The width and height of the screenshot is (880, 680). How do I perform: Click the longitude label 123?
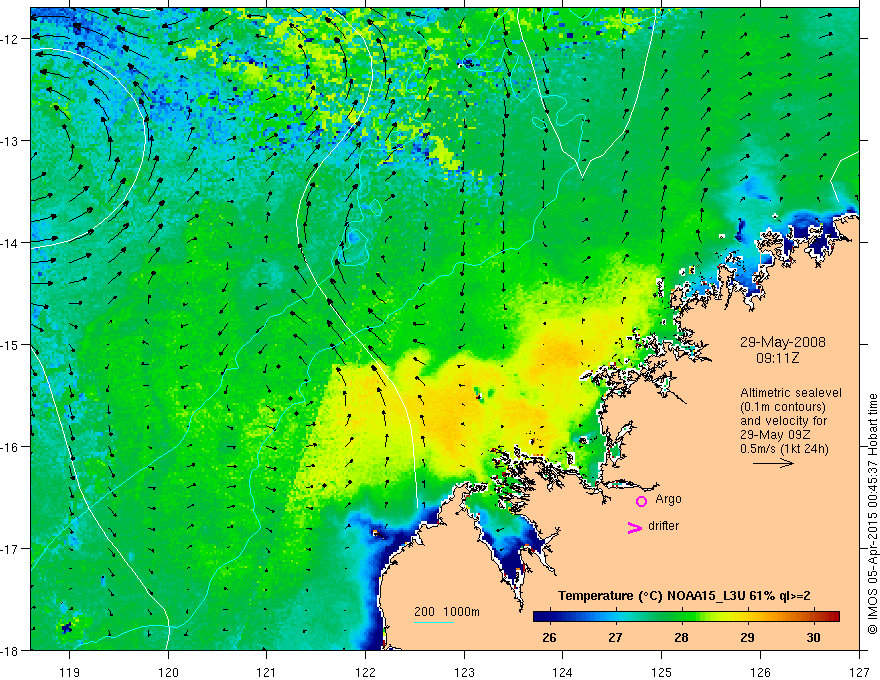click(x=464, y=672)
